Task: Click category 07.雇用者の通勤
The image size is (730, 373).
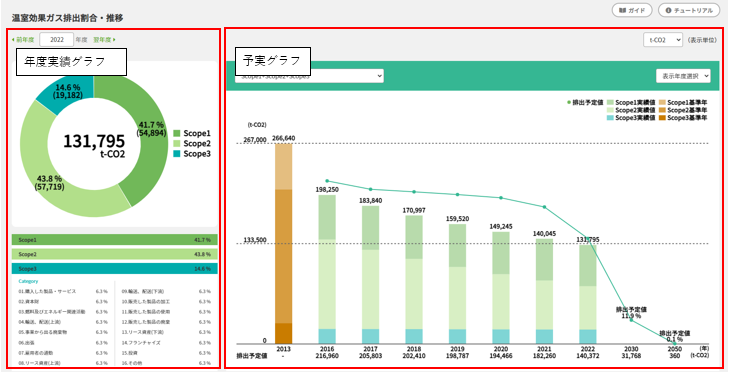Action: point(36,353)
